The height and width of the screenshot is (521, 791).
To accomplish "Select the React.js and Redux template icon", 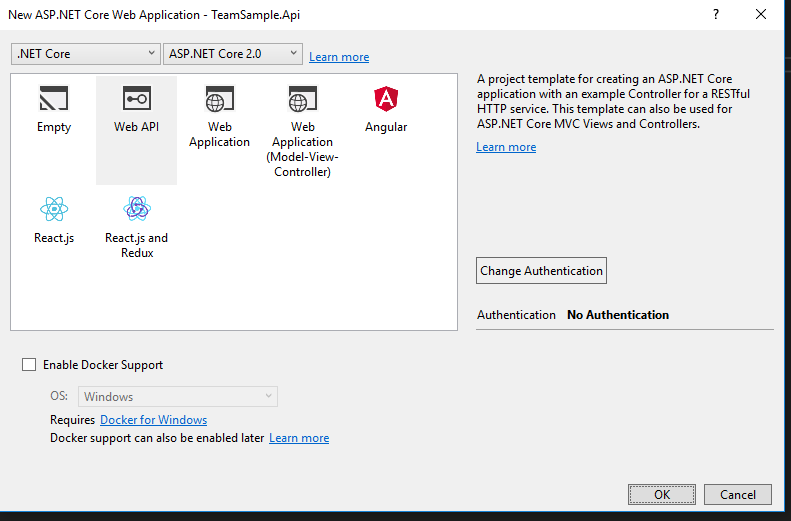I will coord(136,209).
